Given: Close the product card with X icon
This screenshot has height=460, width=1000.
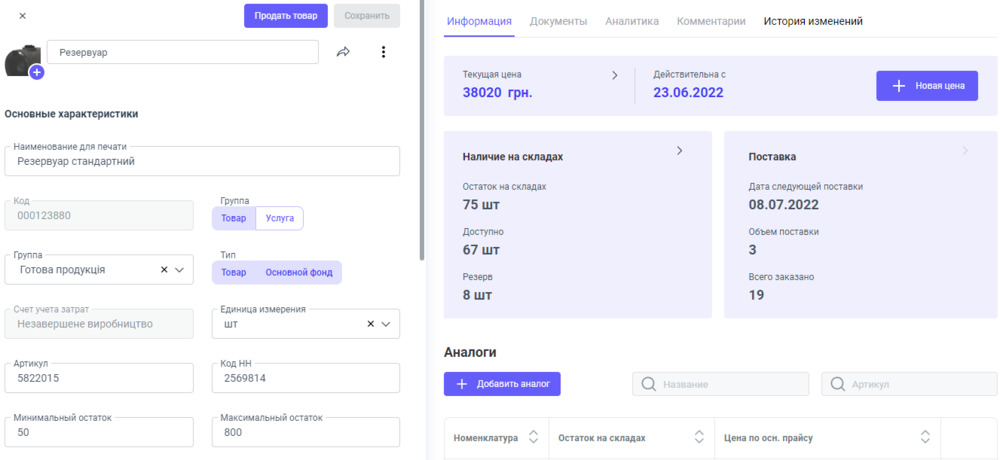Looking at the screenshot, I should [x=23, y=16].
